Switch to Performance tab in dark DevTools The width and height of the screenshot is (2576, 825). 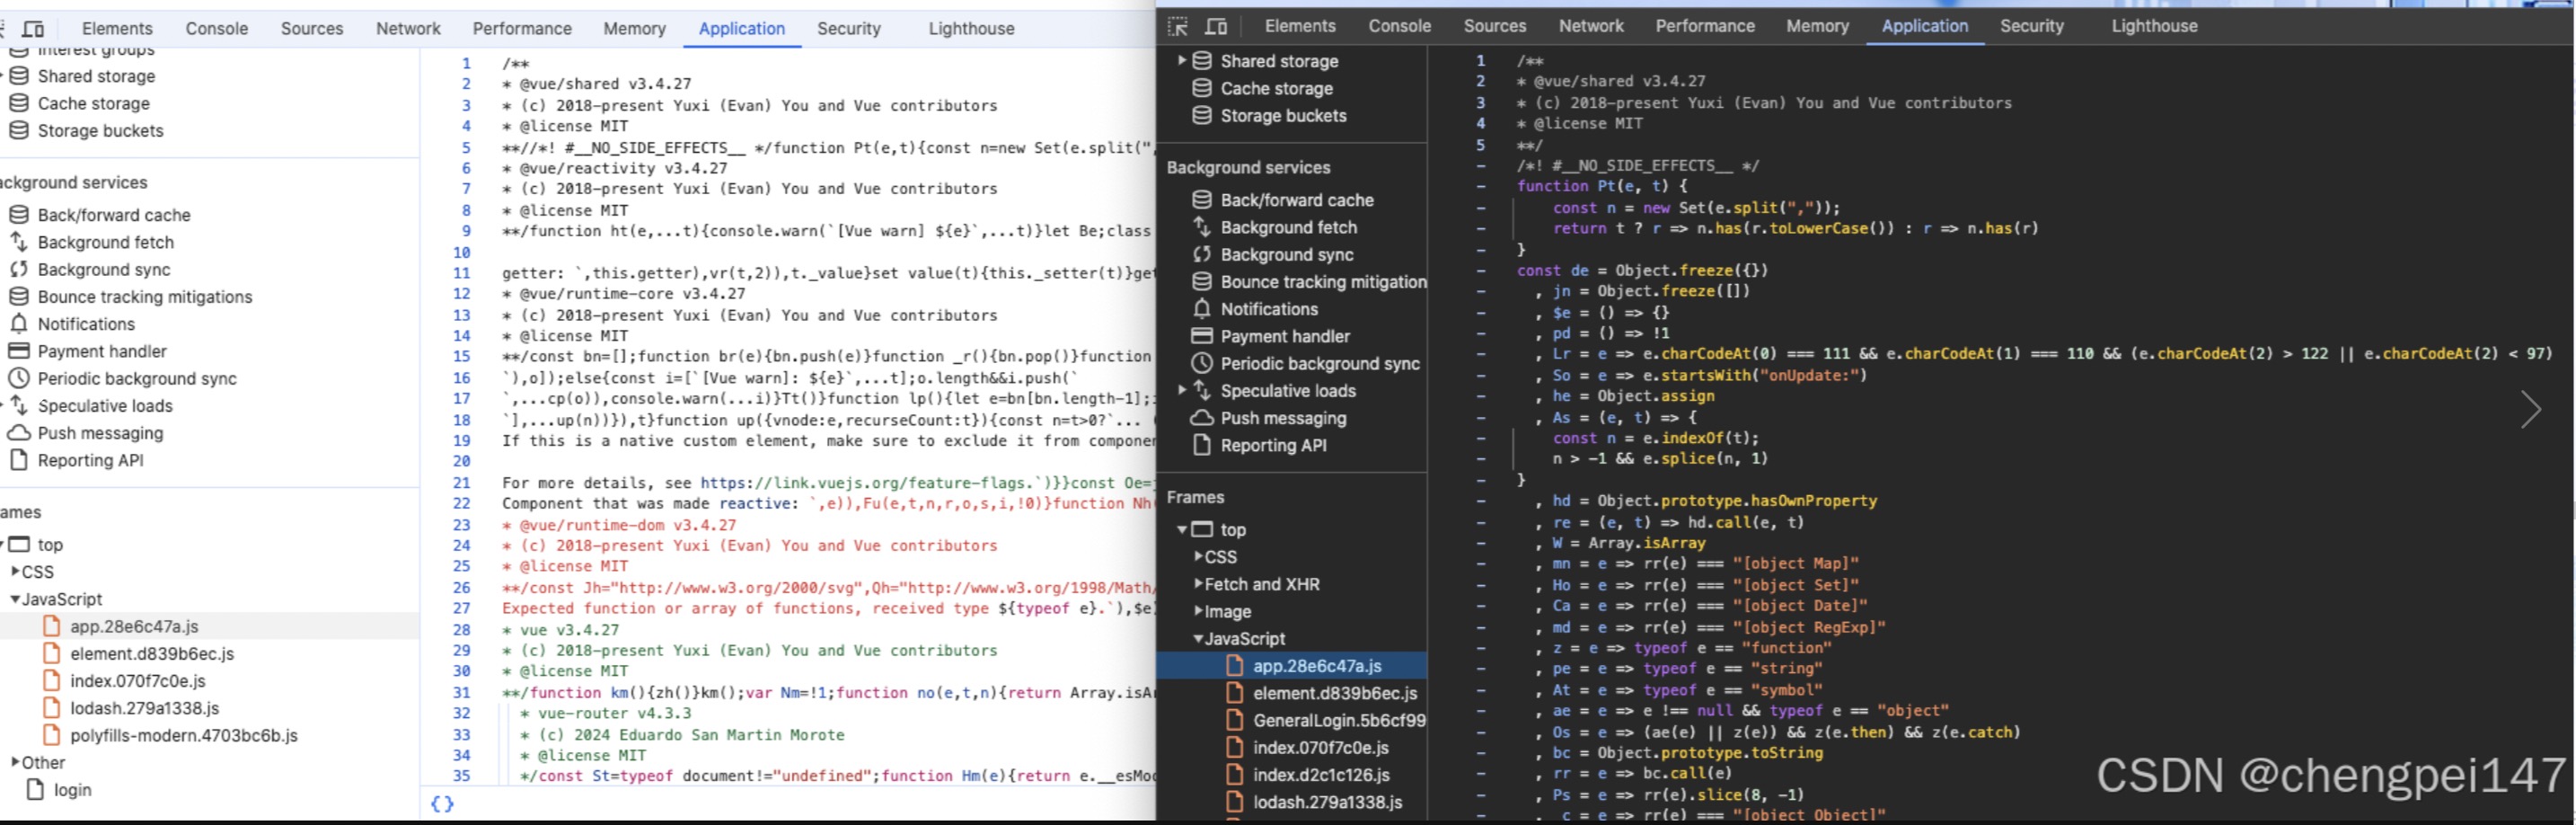pos(1704,26)
